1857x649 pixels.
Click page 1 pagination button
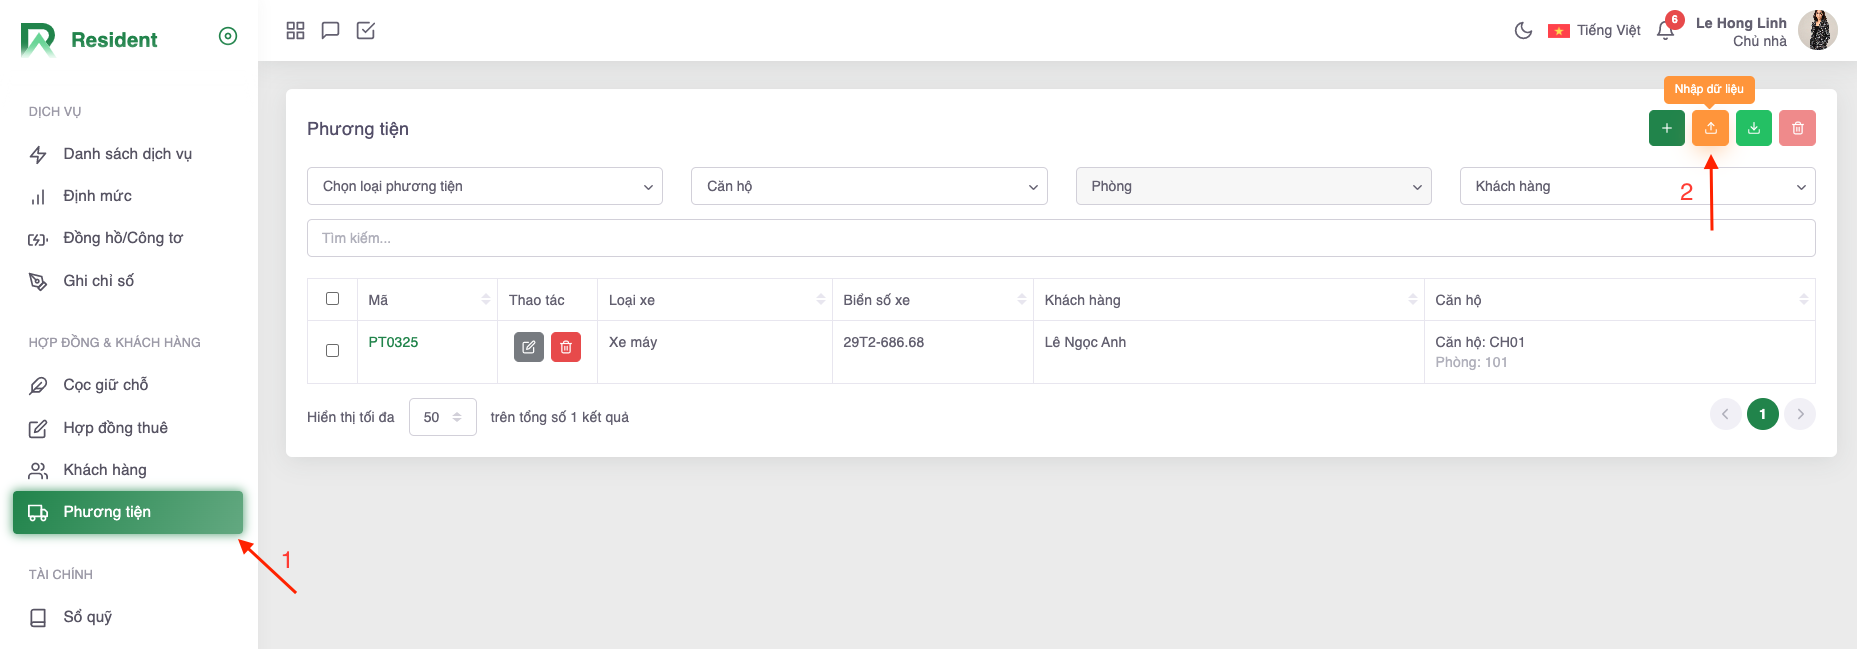(x=1762, y=414)
